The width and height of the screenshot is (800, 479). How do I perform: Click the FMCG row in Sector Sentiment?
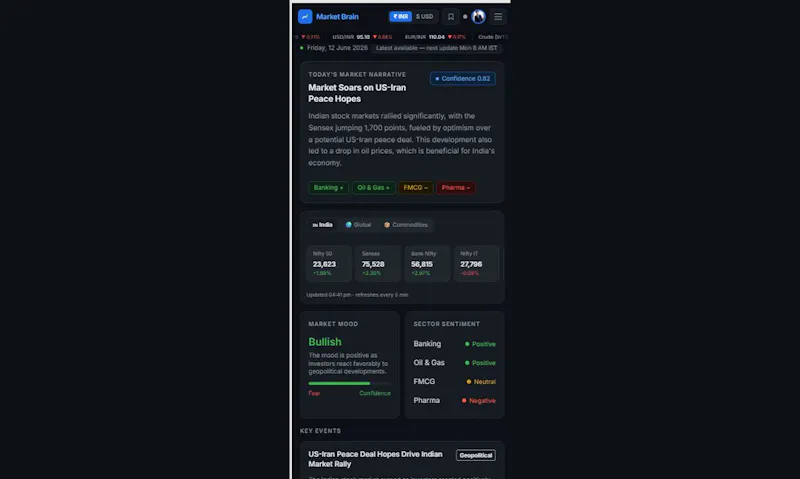coord(455,382)
